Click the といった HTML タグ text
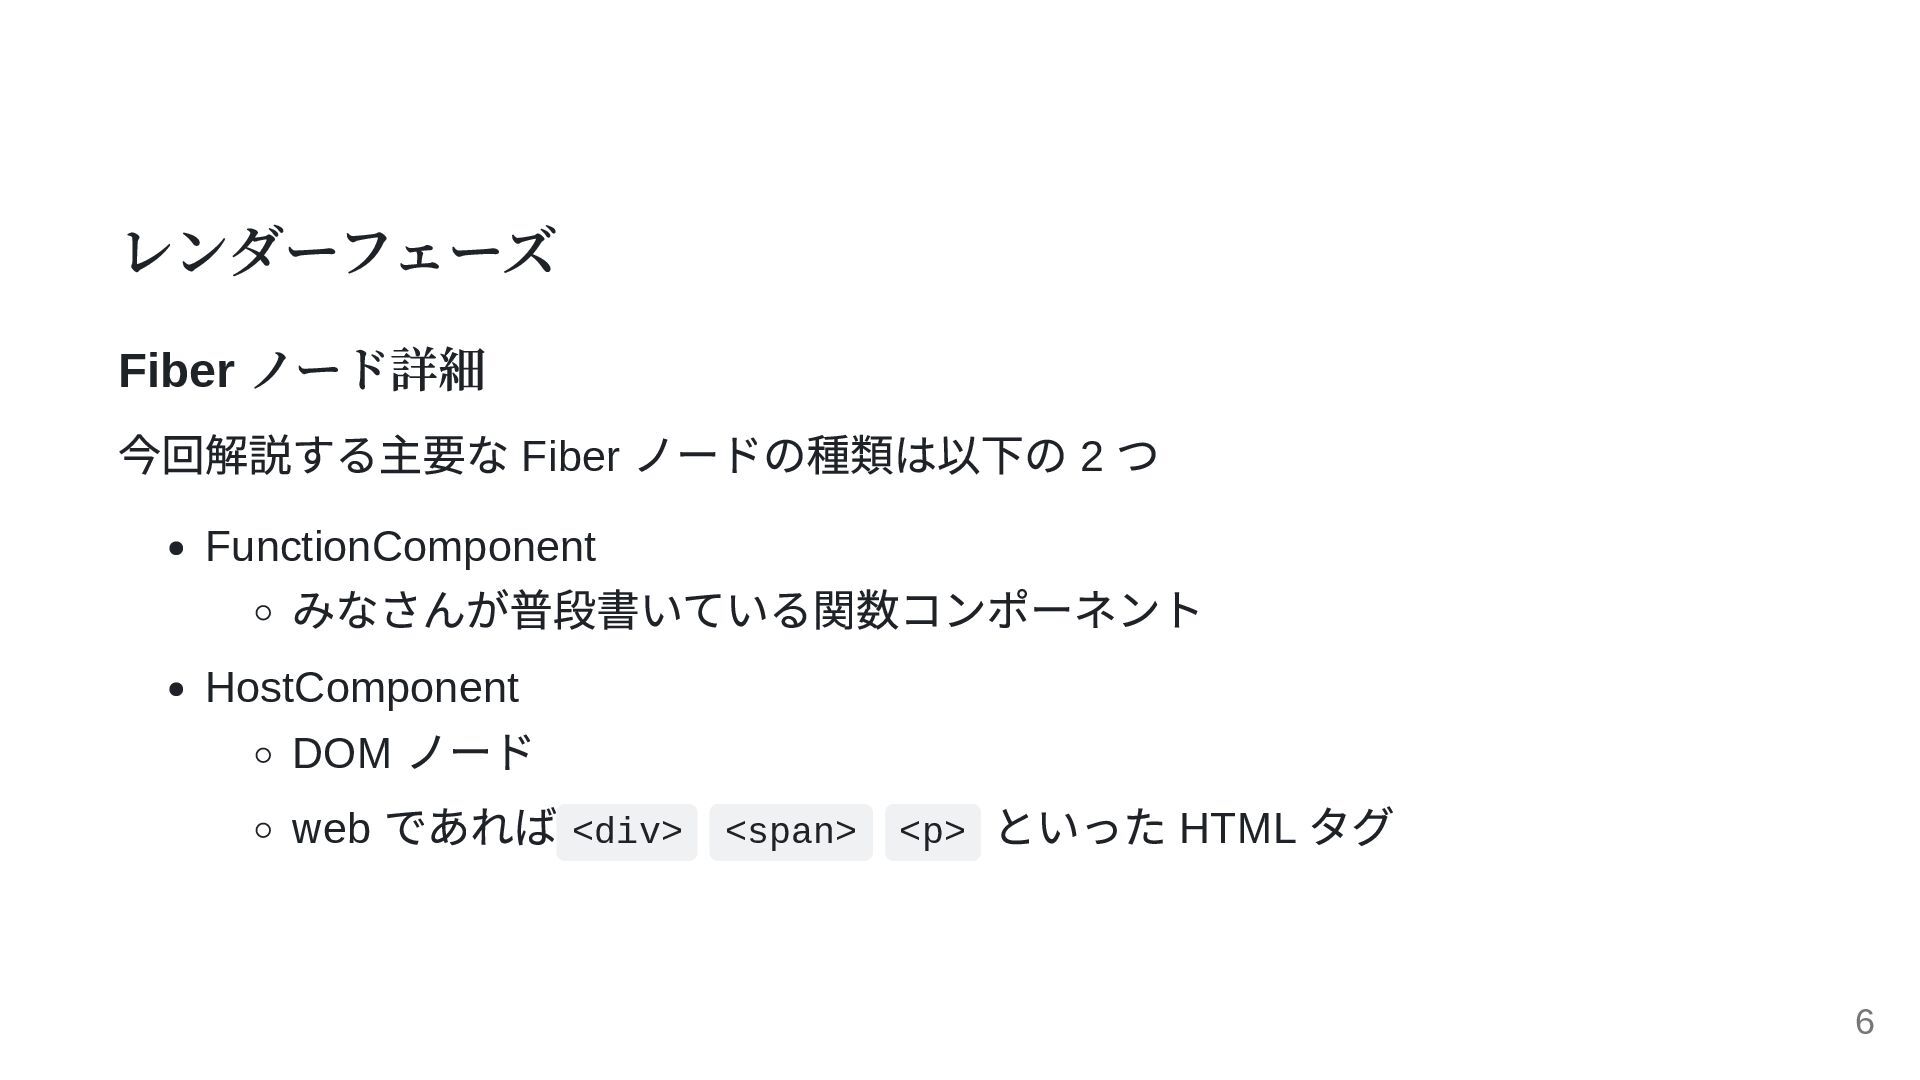 tap(1193, 828)
